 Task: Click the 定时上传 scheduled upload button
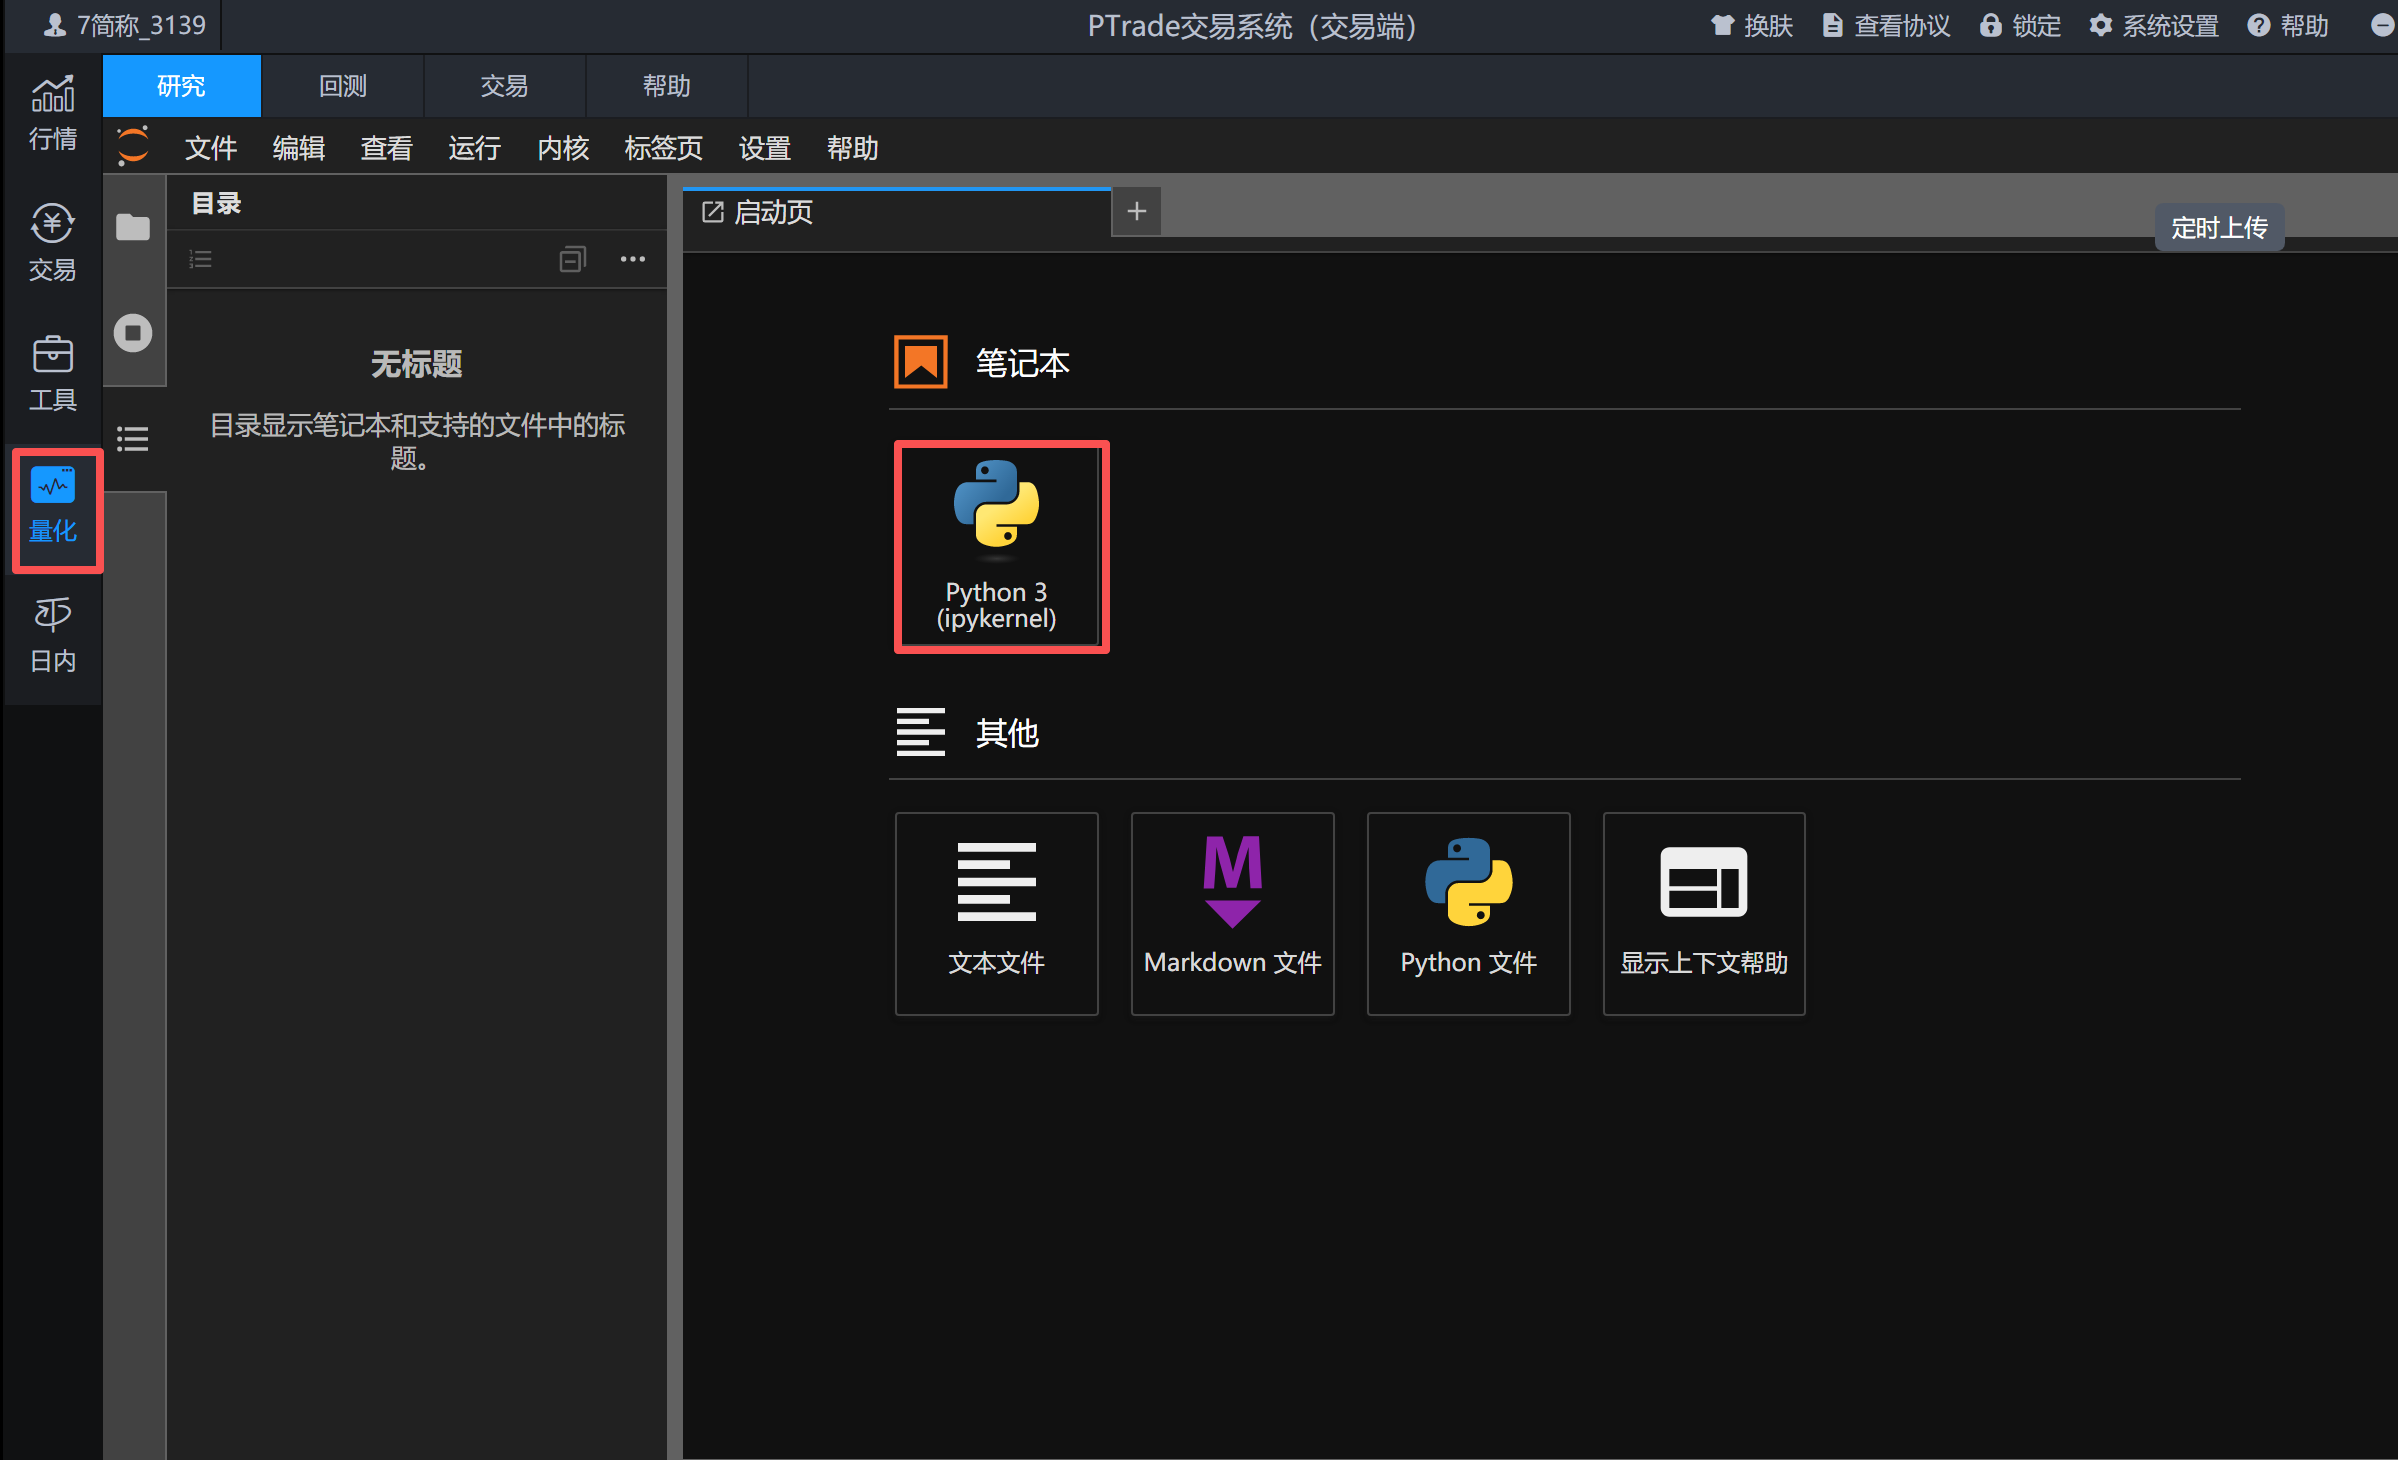click(2218, 228)
